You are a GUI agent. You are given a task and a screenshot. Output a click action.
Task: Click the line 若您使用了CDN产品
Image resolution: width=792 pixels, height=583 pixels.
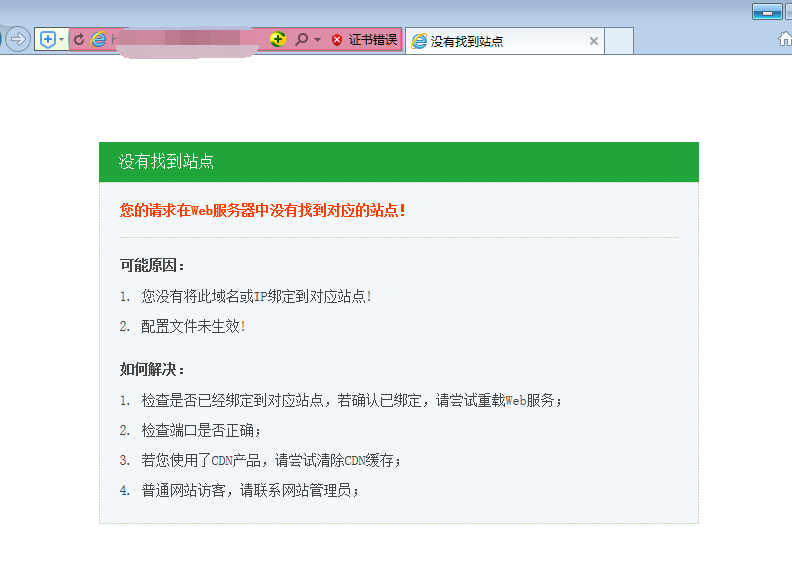(x=271, y=460)
